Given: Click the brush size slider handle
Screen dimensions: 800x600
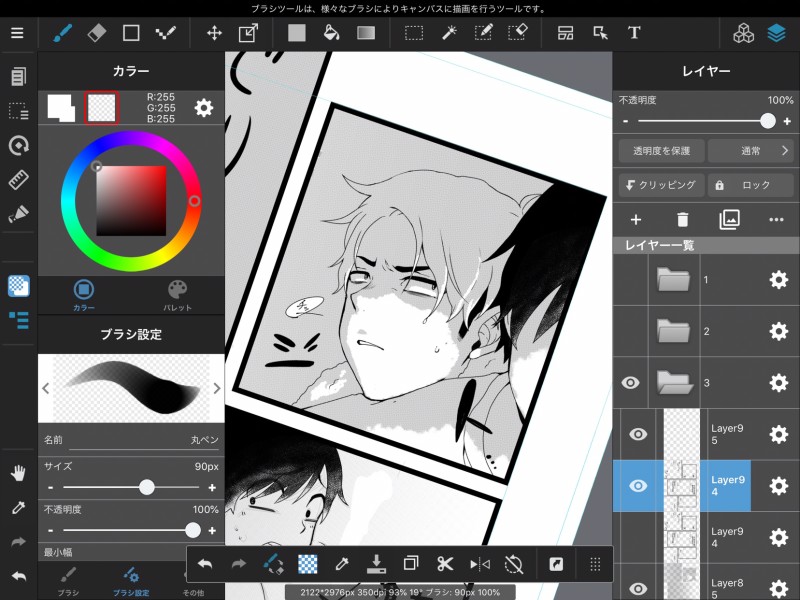Looking at the screenshot, I should (x=146, y=487).
